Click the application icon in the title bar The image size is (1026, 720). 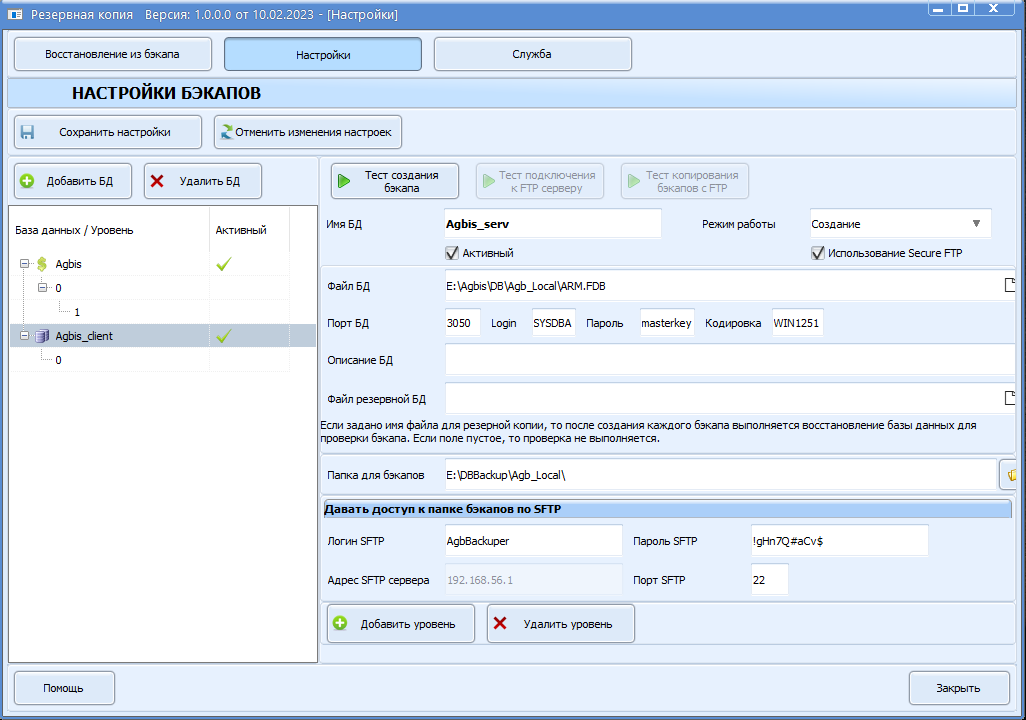pos(14,14)
